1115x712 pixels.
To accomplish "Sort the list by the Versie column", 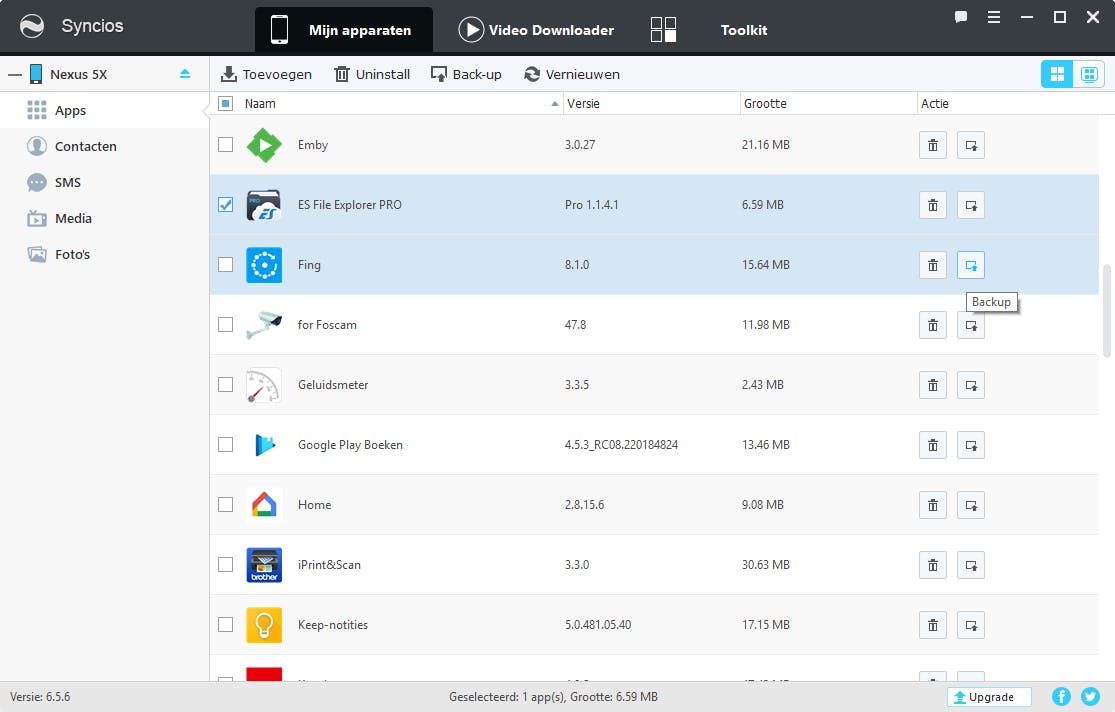I will [651, 104].
